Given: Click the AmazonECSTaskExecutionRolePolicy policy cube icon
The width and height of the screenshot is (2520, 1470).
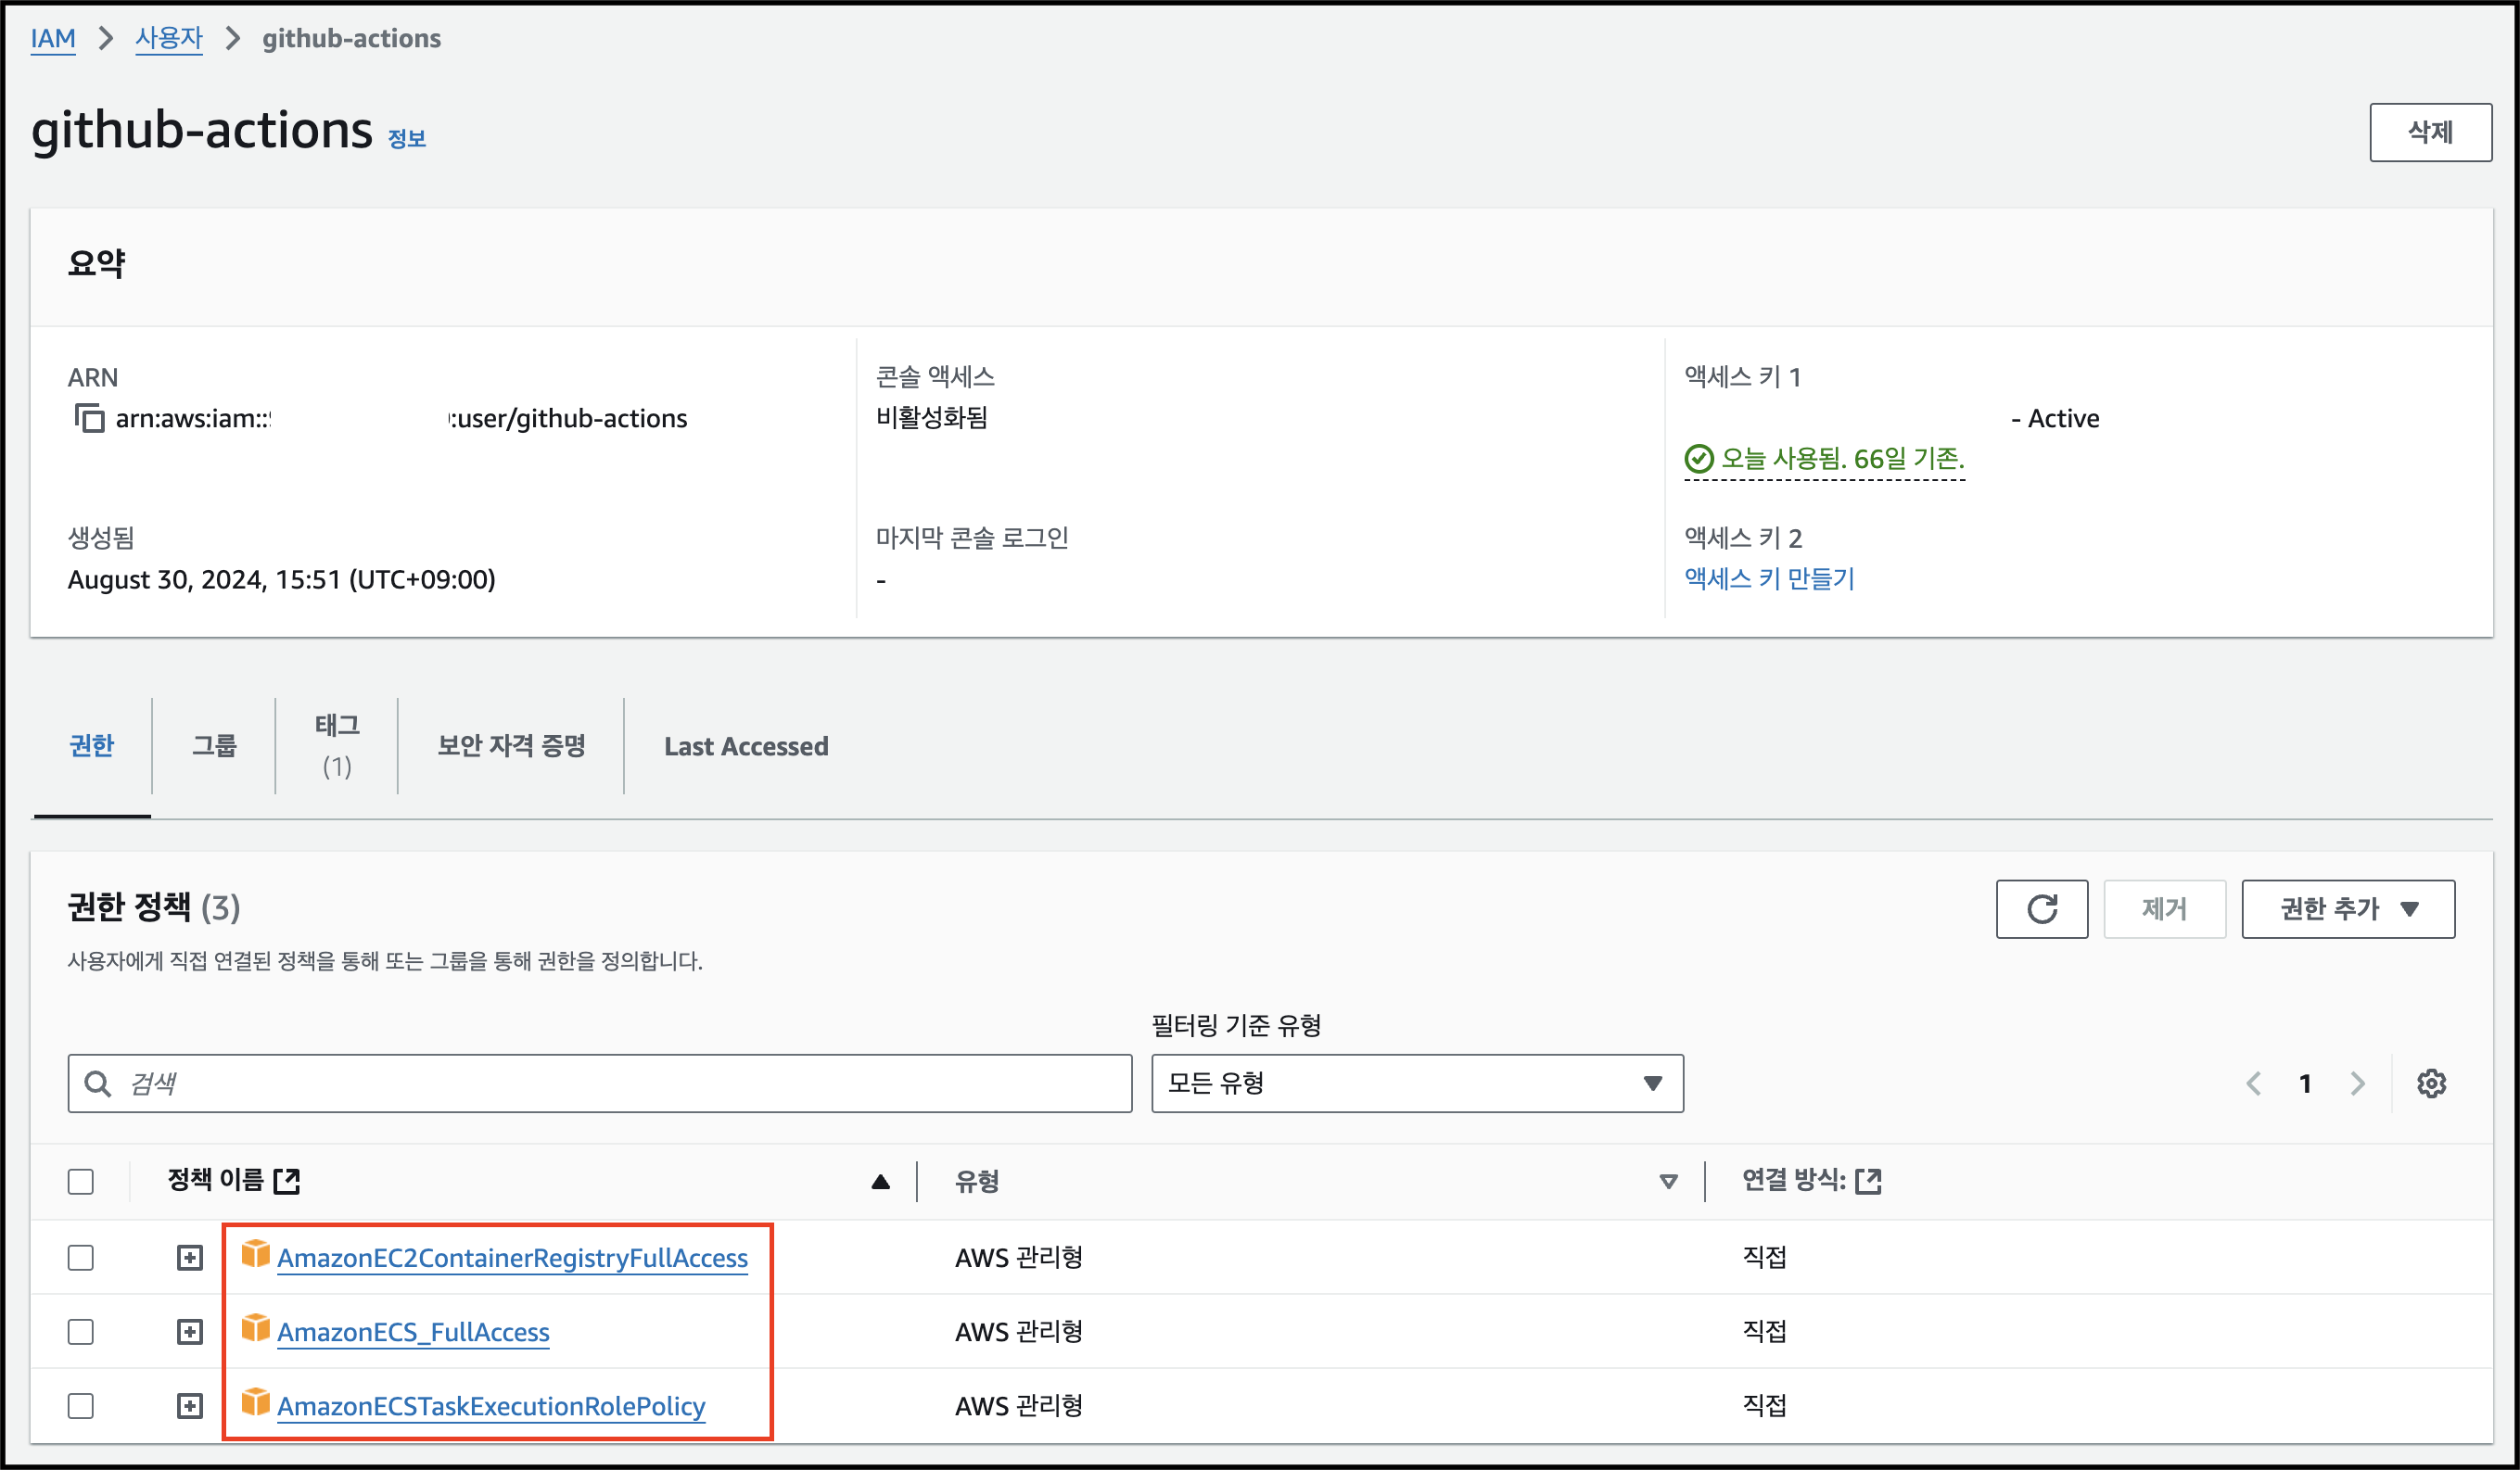Looking at the screenshot, I should pyautogui.click(x=256, y=1402).
